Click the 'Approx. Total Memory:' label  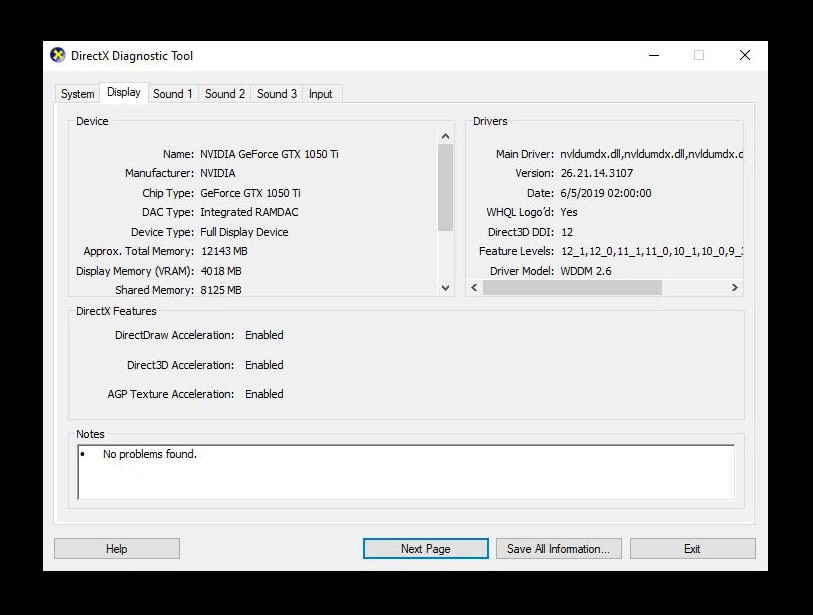click(x=138, y=251)
